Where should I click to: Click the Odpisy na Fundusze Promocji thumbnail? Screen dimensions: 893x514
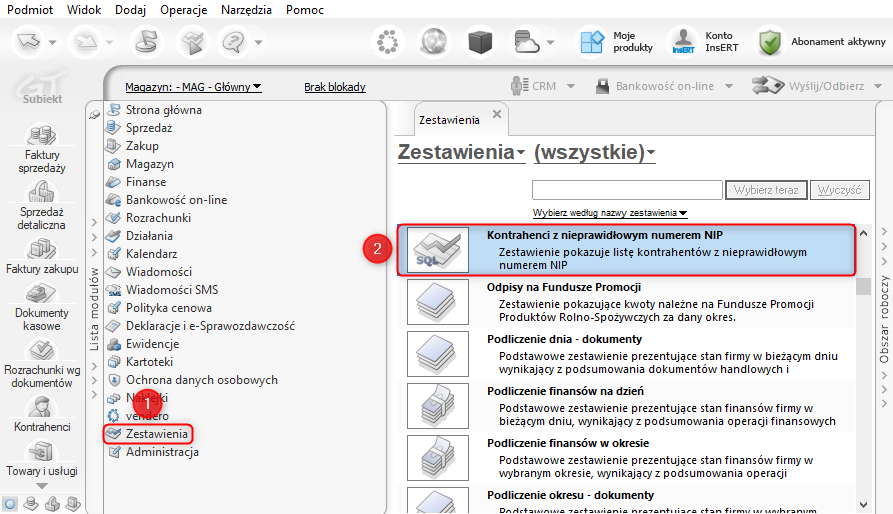[x=438, y=302]
